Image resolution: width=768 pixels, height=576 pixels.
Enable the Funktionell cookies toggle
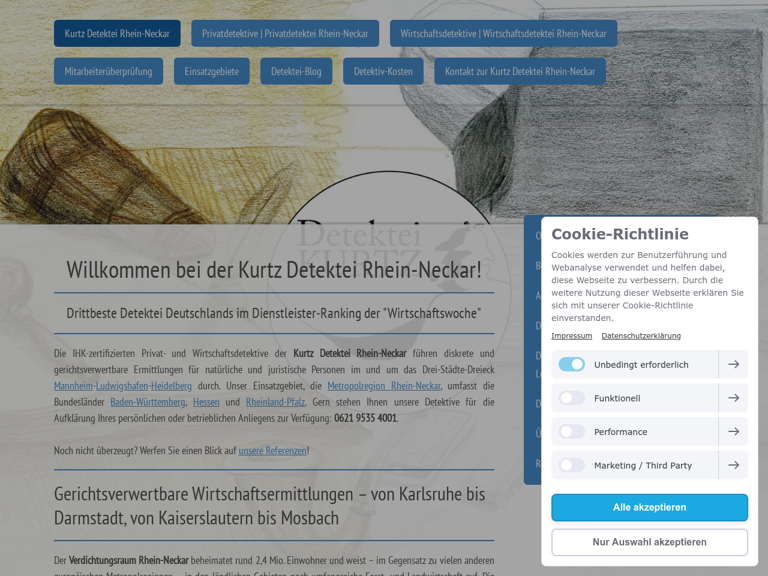tap(571, 398)
